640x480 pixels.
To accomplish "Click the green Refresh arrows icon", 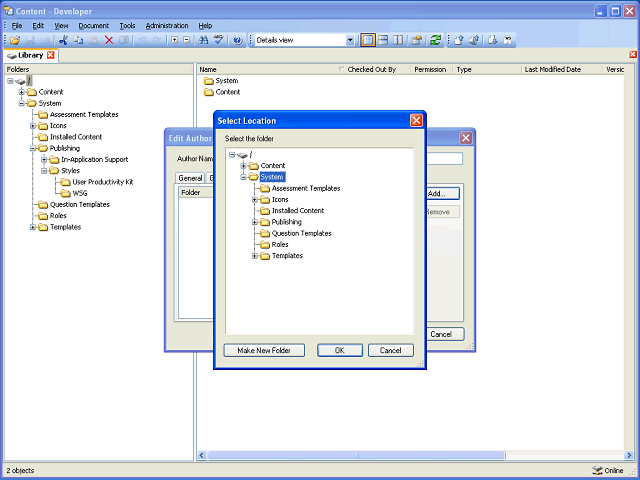I will [436, 40].
